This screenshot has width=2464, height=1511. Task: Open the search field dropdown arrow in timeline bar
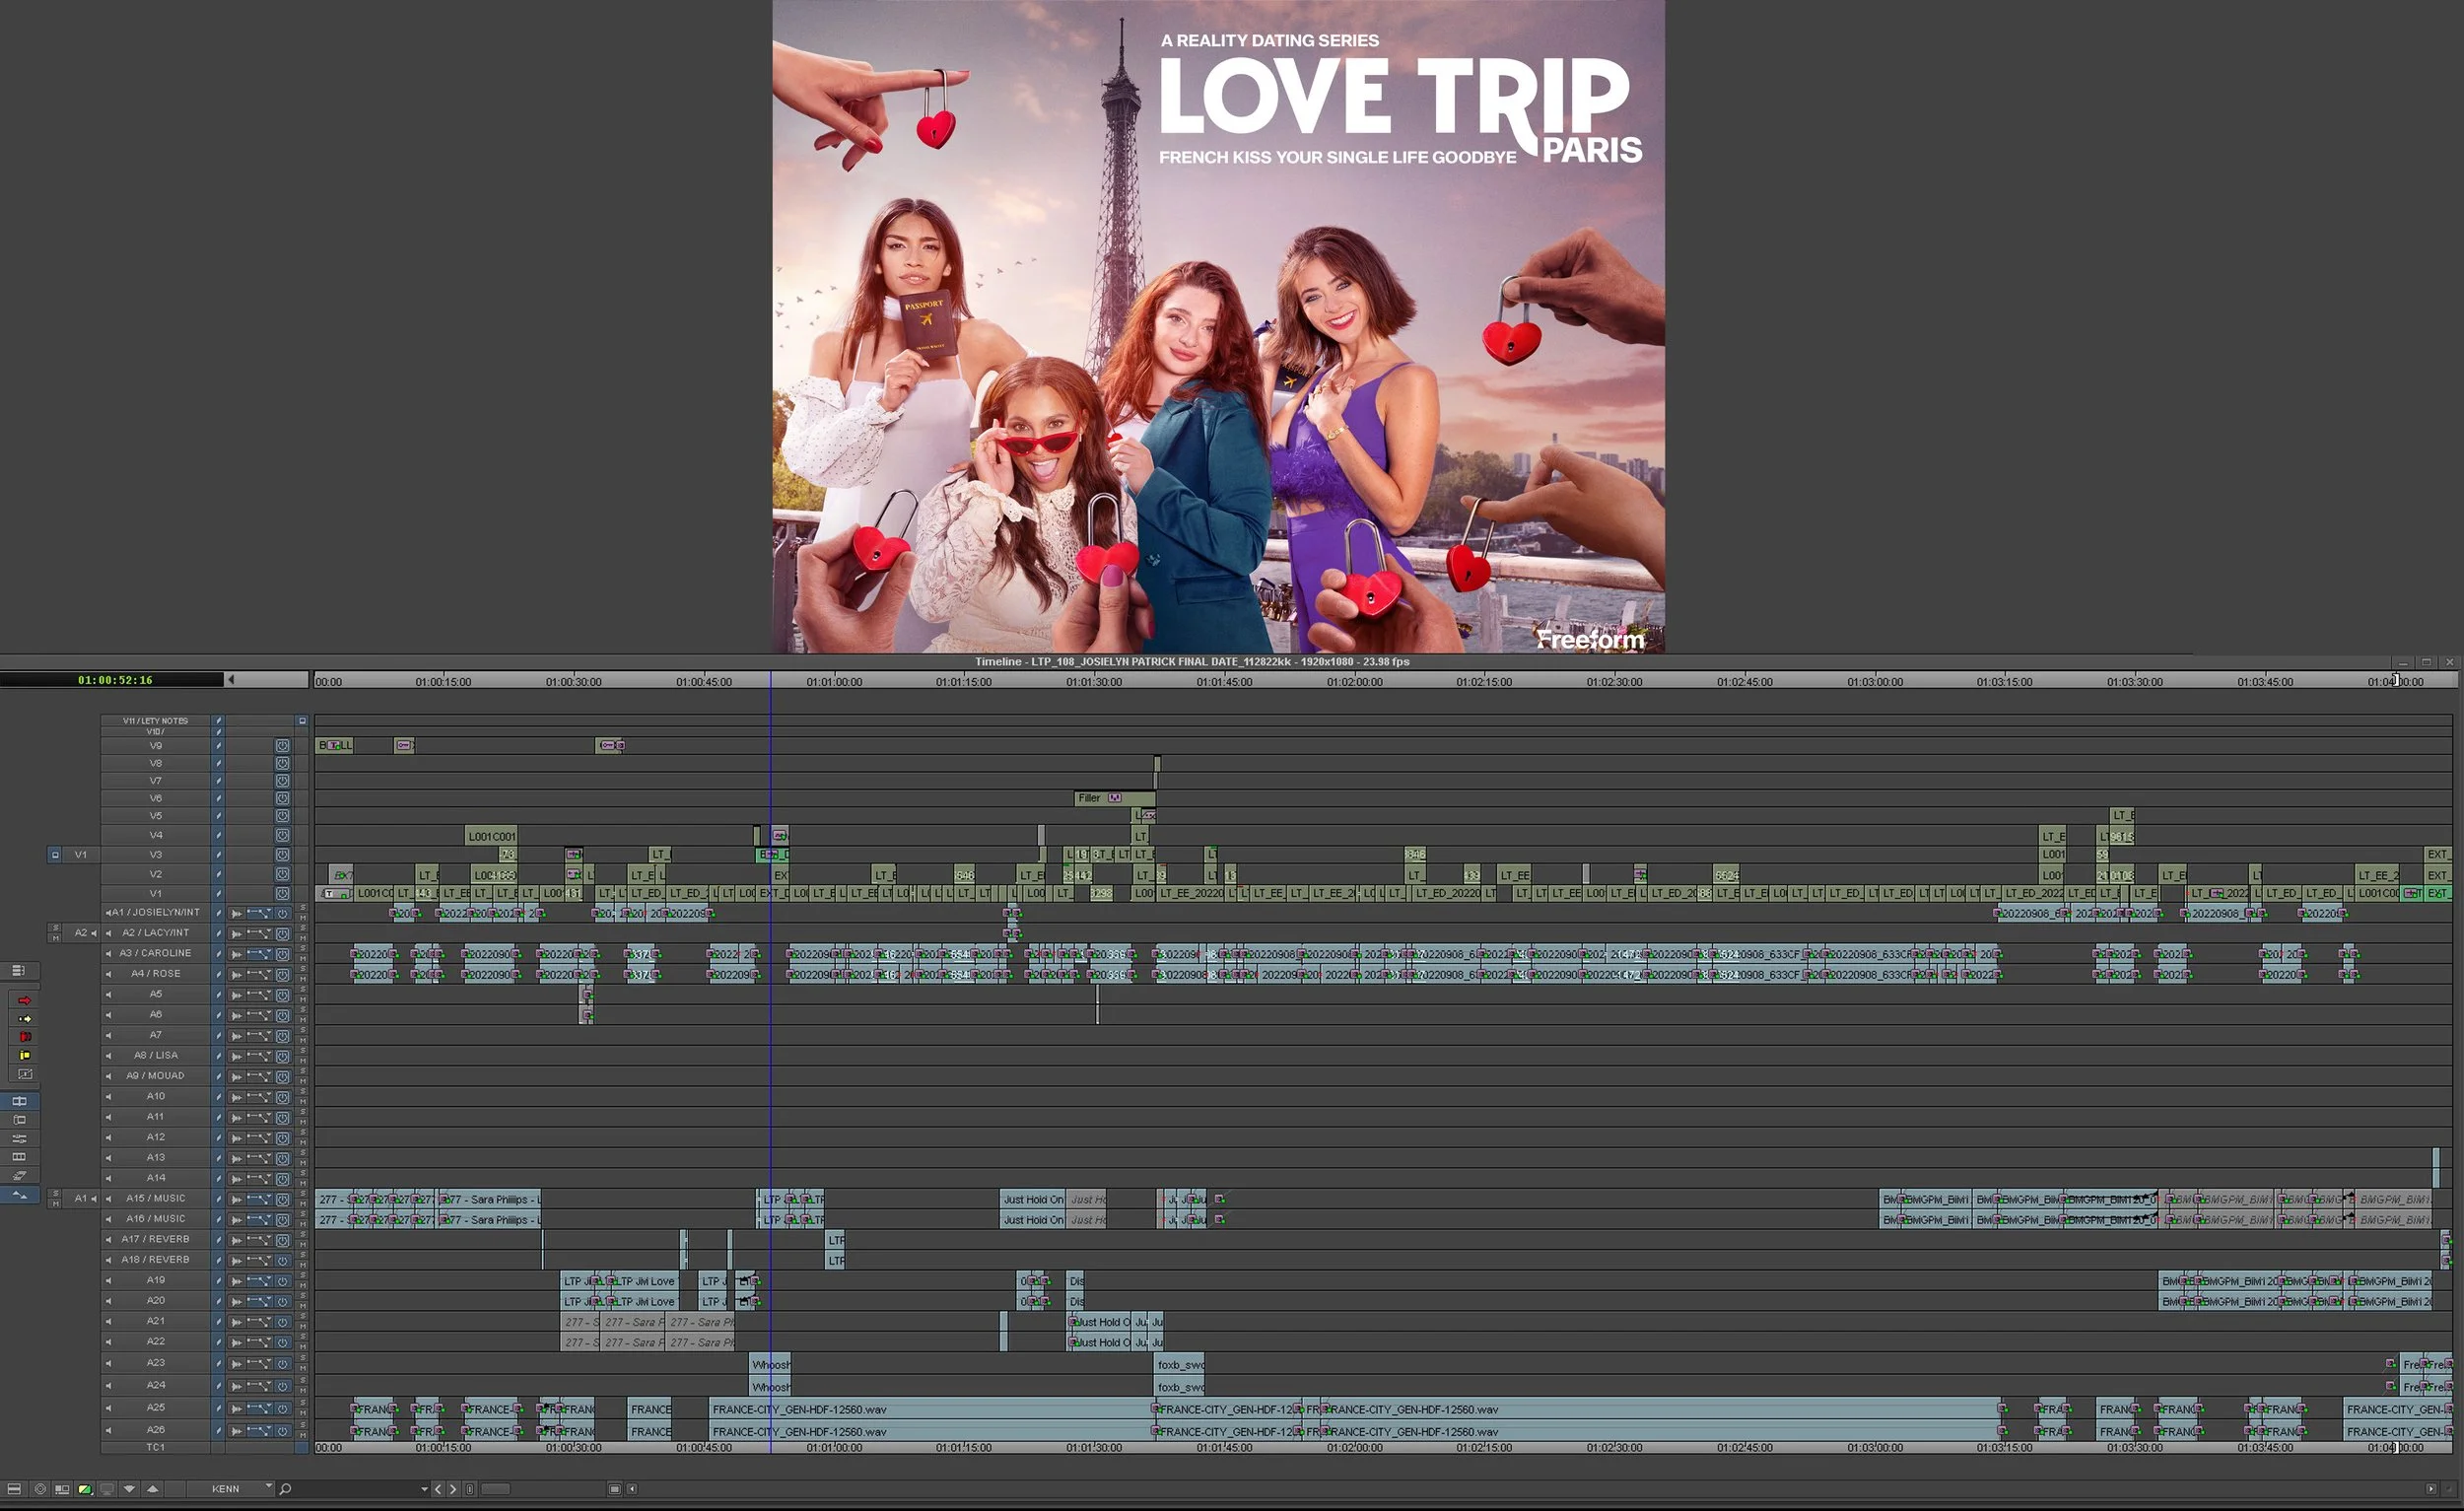424,1489
